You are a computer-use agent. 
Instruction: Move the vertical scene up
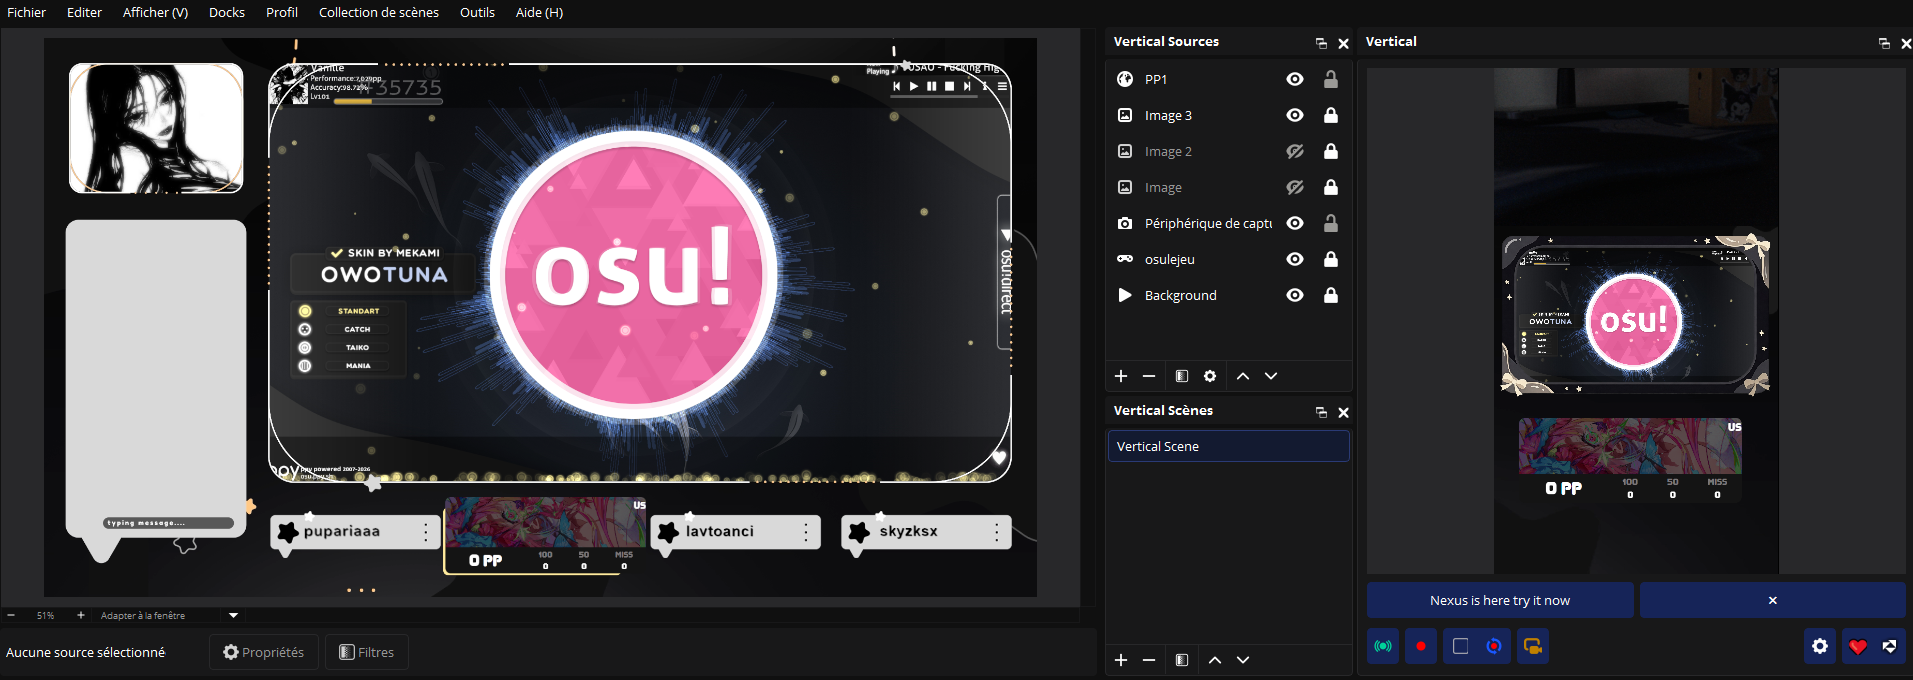coord(1215,660)
